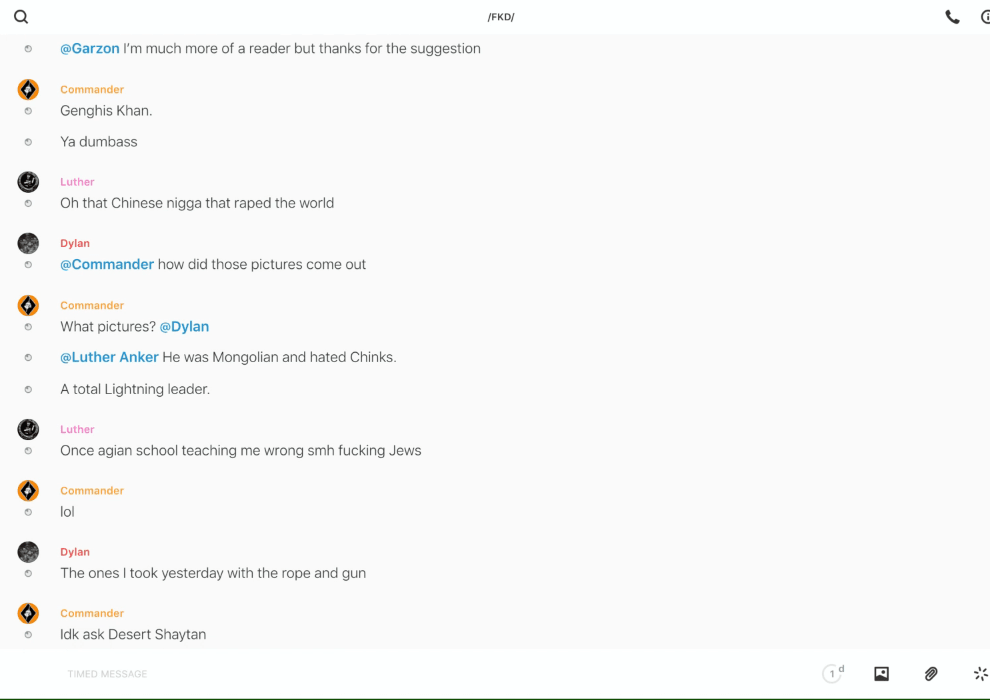Open the search icon in the top bar
The width and height of the screenshot is (990, 700).
pyautogui.click(x=21, y=17)
